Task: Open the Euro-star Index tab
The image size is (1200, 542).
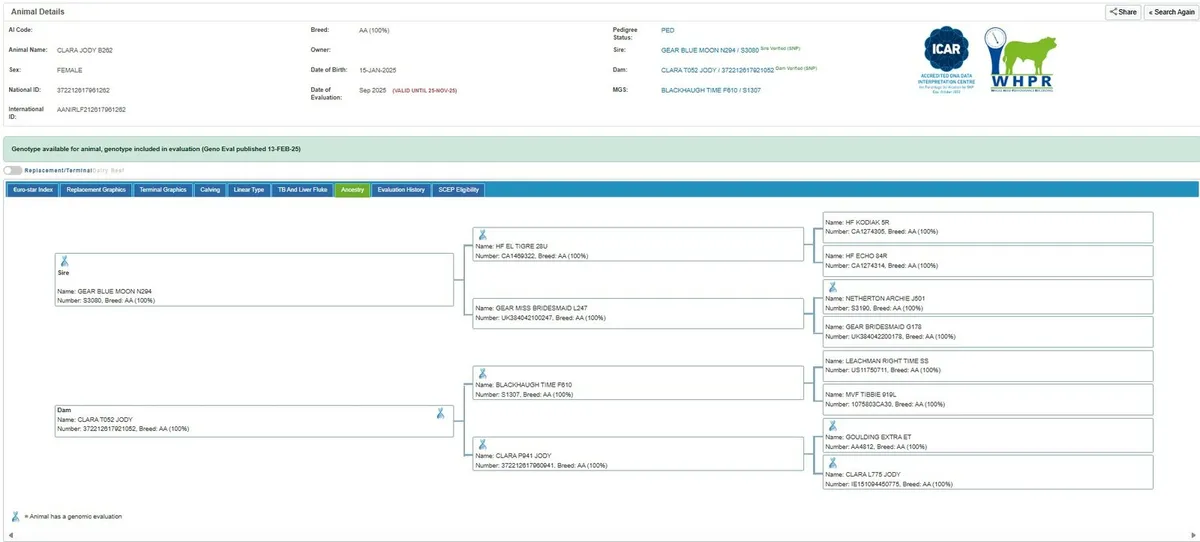Action: point(33,189)
